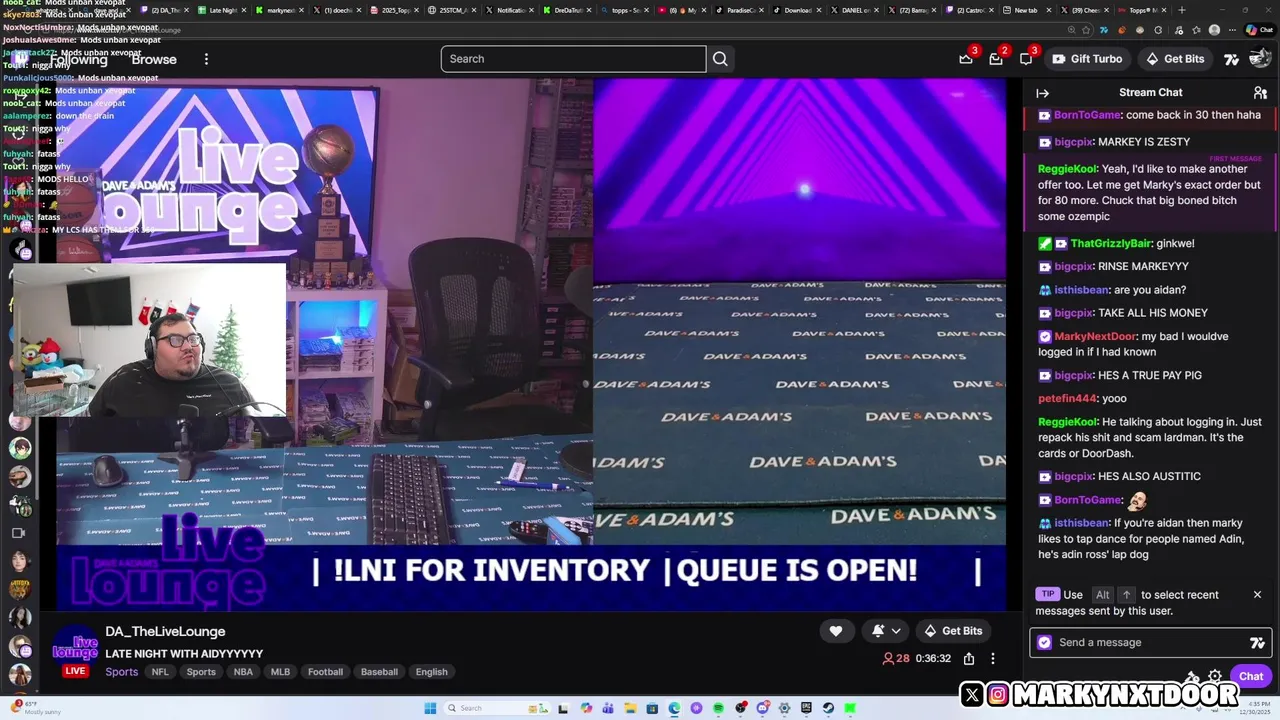Open the DA_TheLiveLounge channel name link

pos(165,631)
